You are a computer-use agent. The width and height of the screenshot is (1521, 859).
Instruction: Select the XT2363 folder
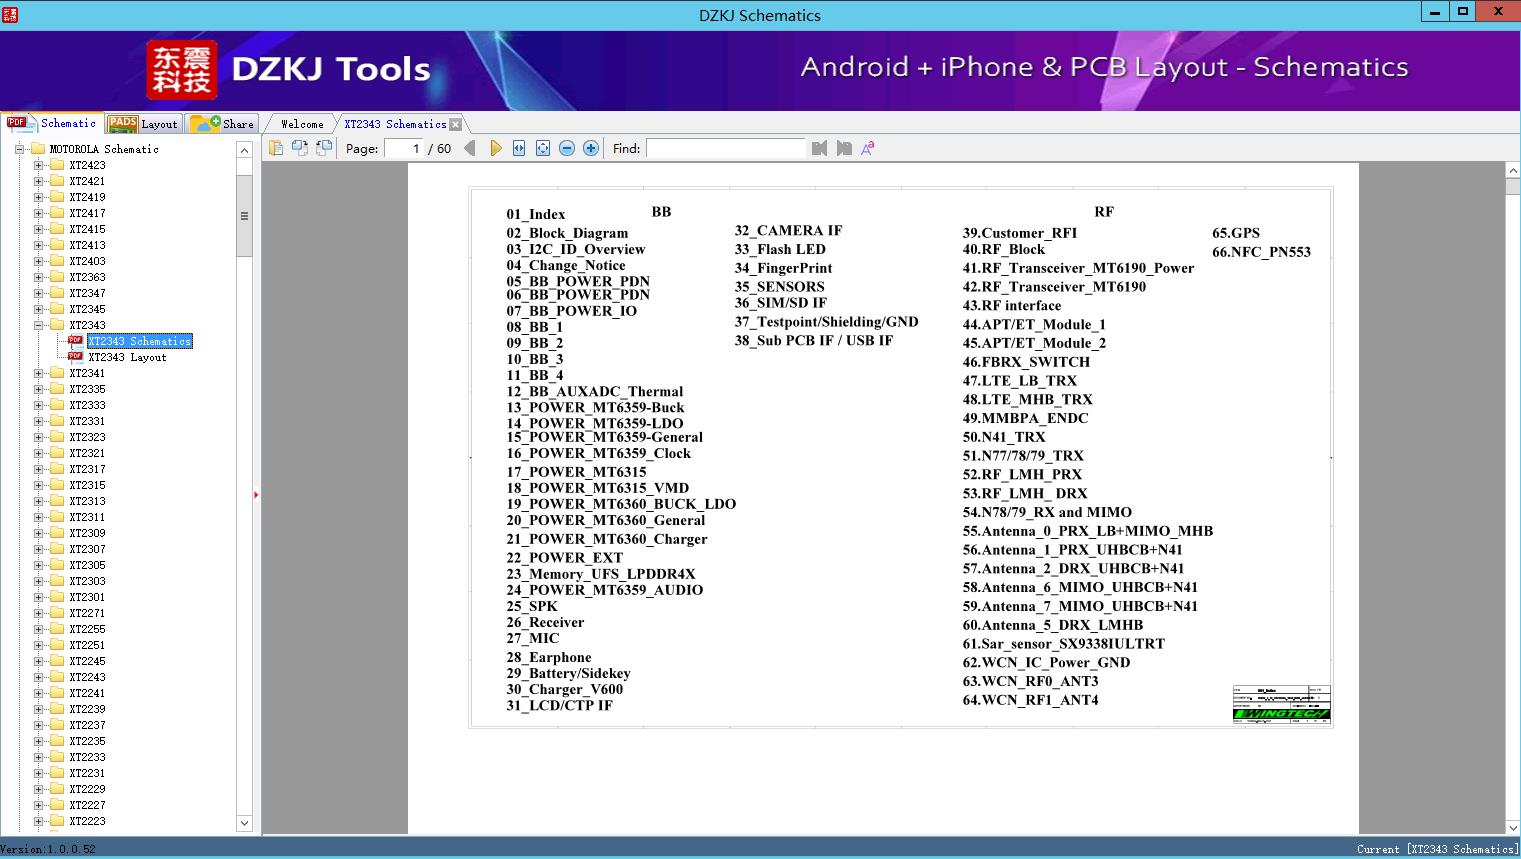(87, 277)
